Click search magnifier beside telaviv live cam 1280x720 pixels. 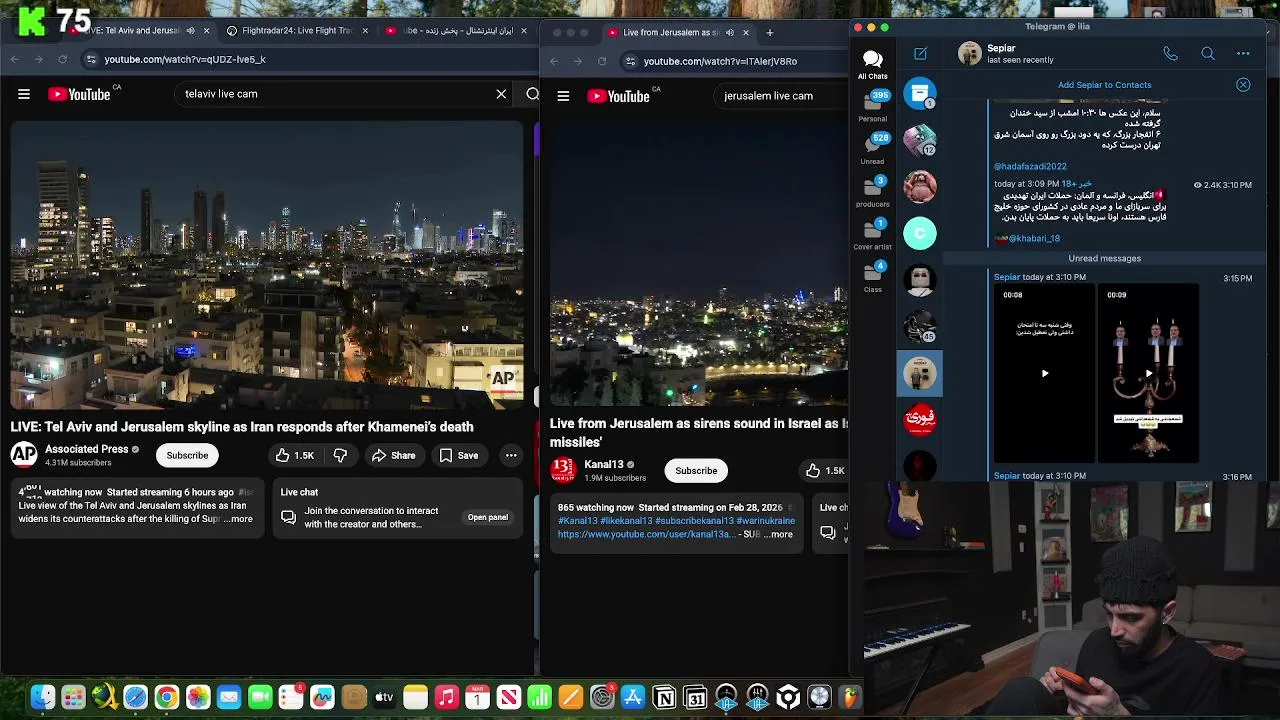point(532,94)
